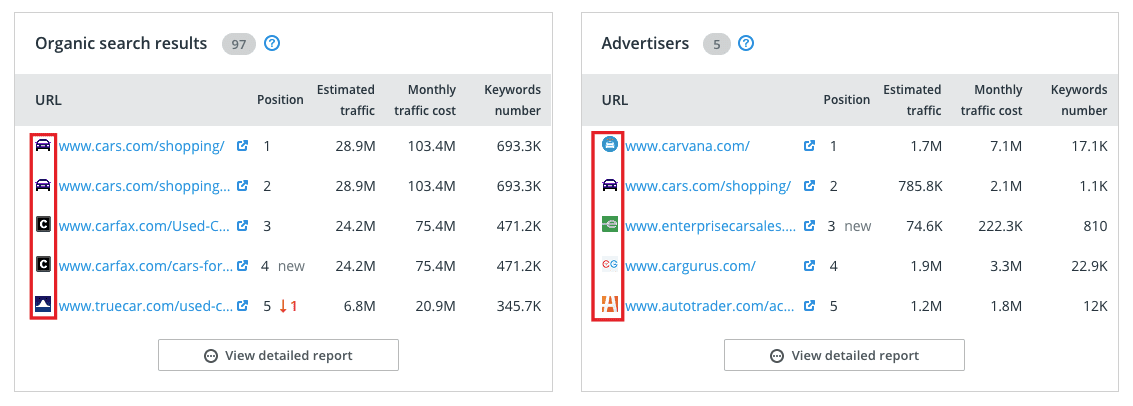
Task: Open www.carvana.com/ link
Action: [687, 146]
